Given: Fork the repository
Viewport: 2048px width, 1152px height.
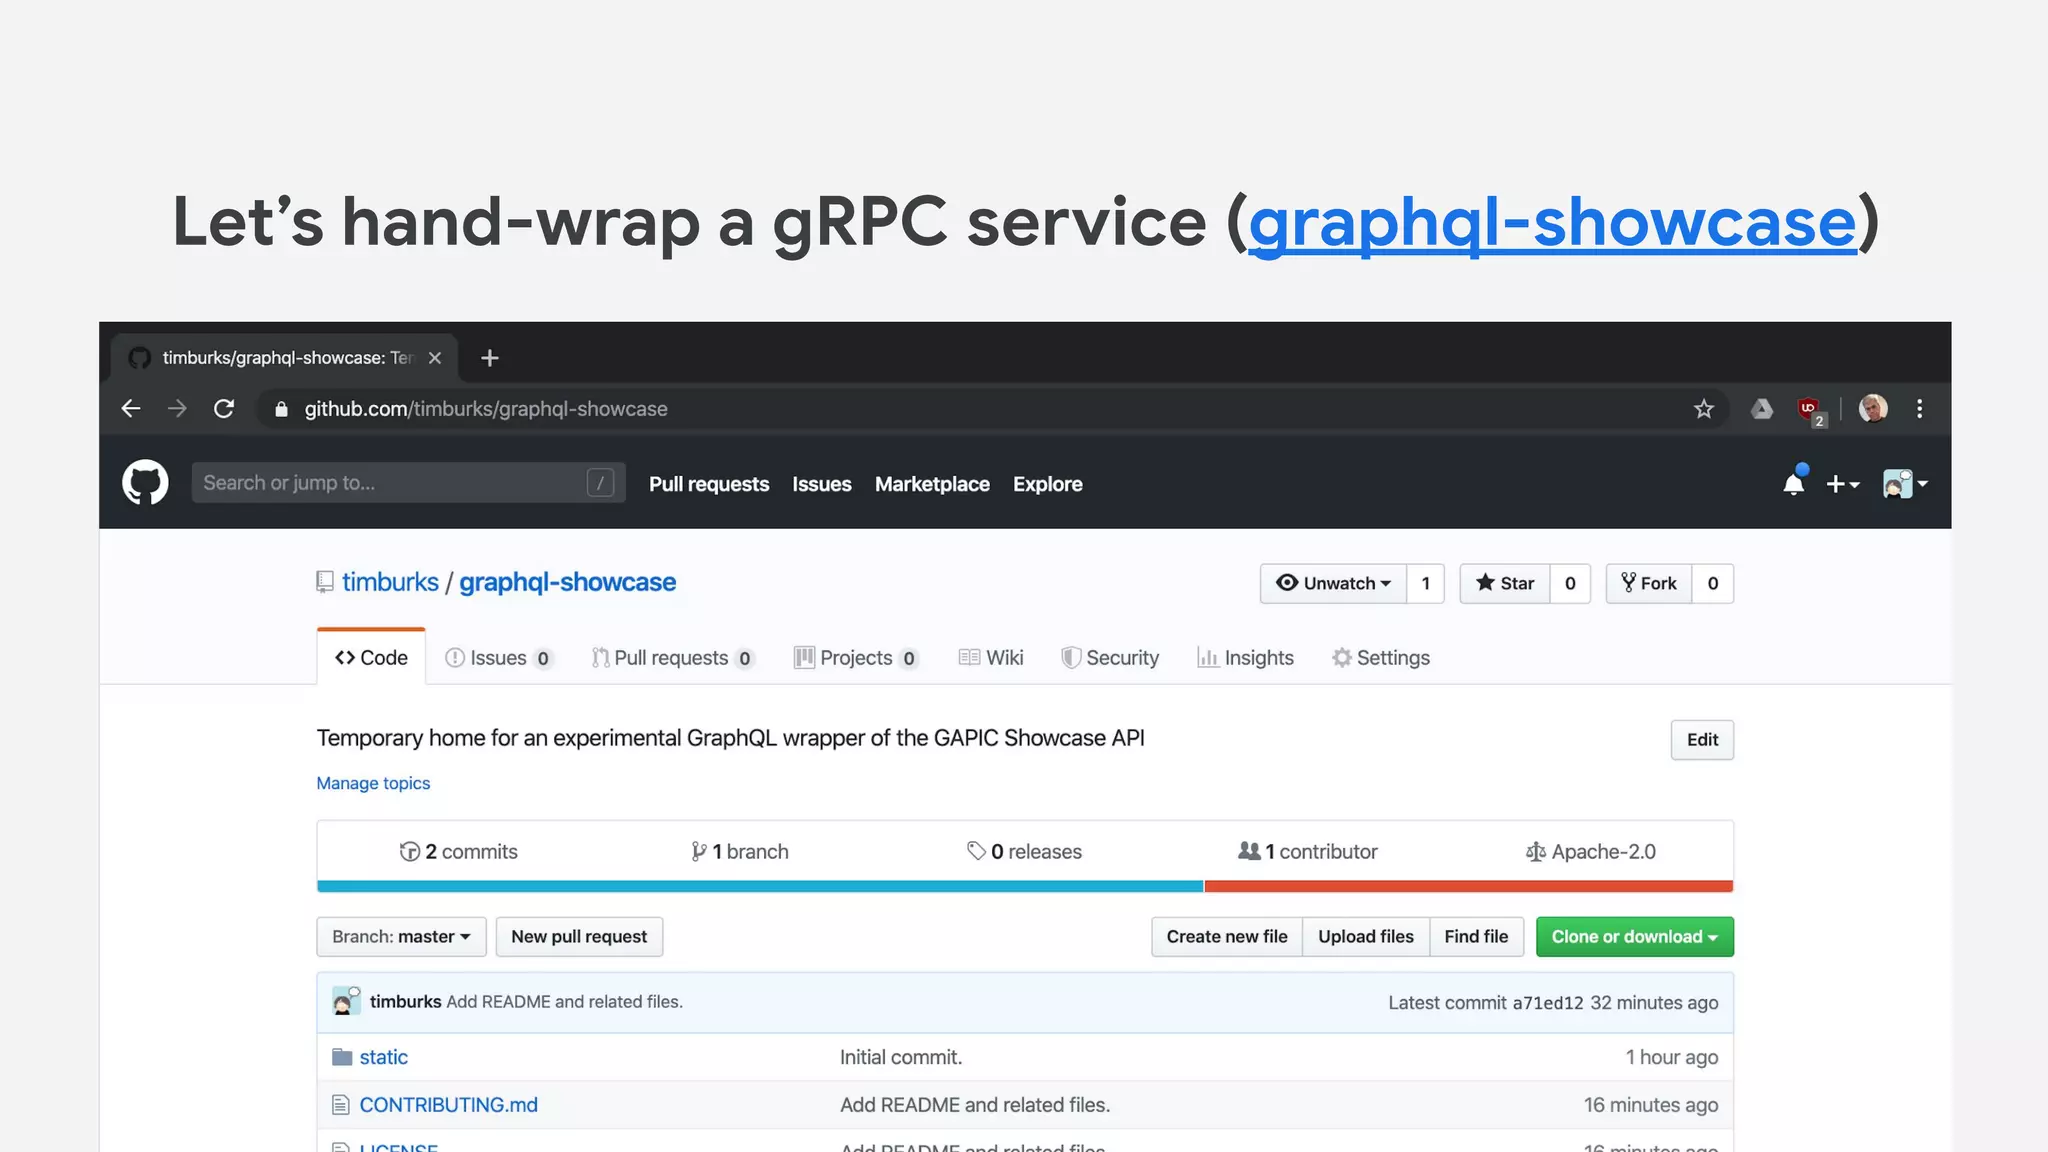Looking at the screenshot, I should pos(1649,583).
